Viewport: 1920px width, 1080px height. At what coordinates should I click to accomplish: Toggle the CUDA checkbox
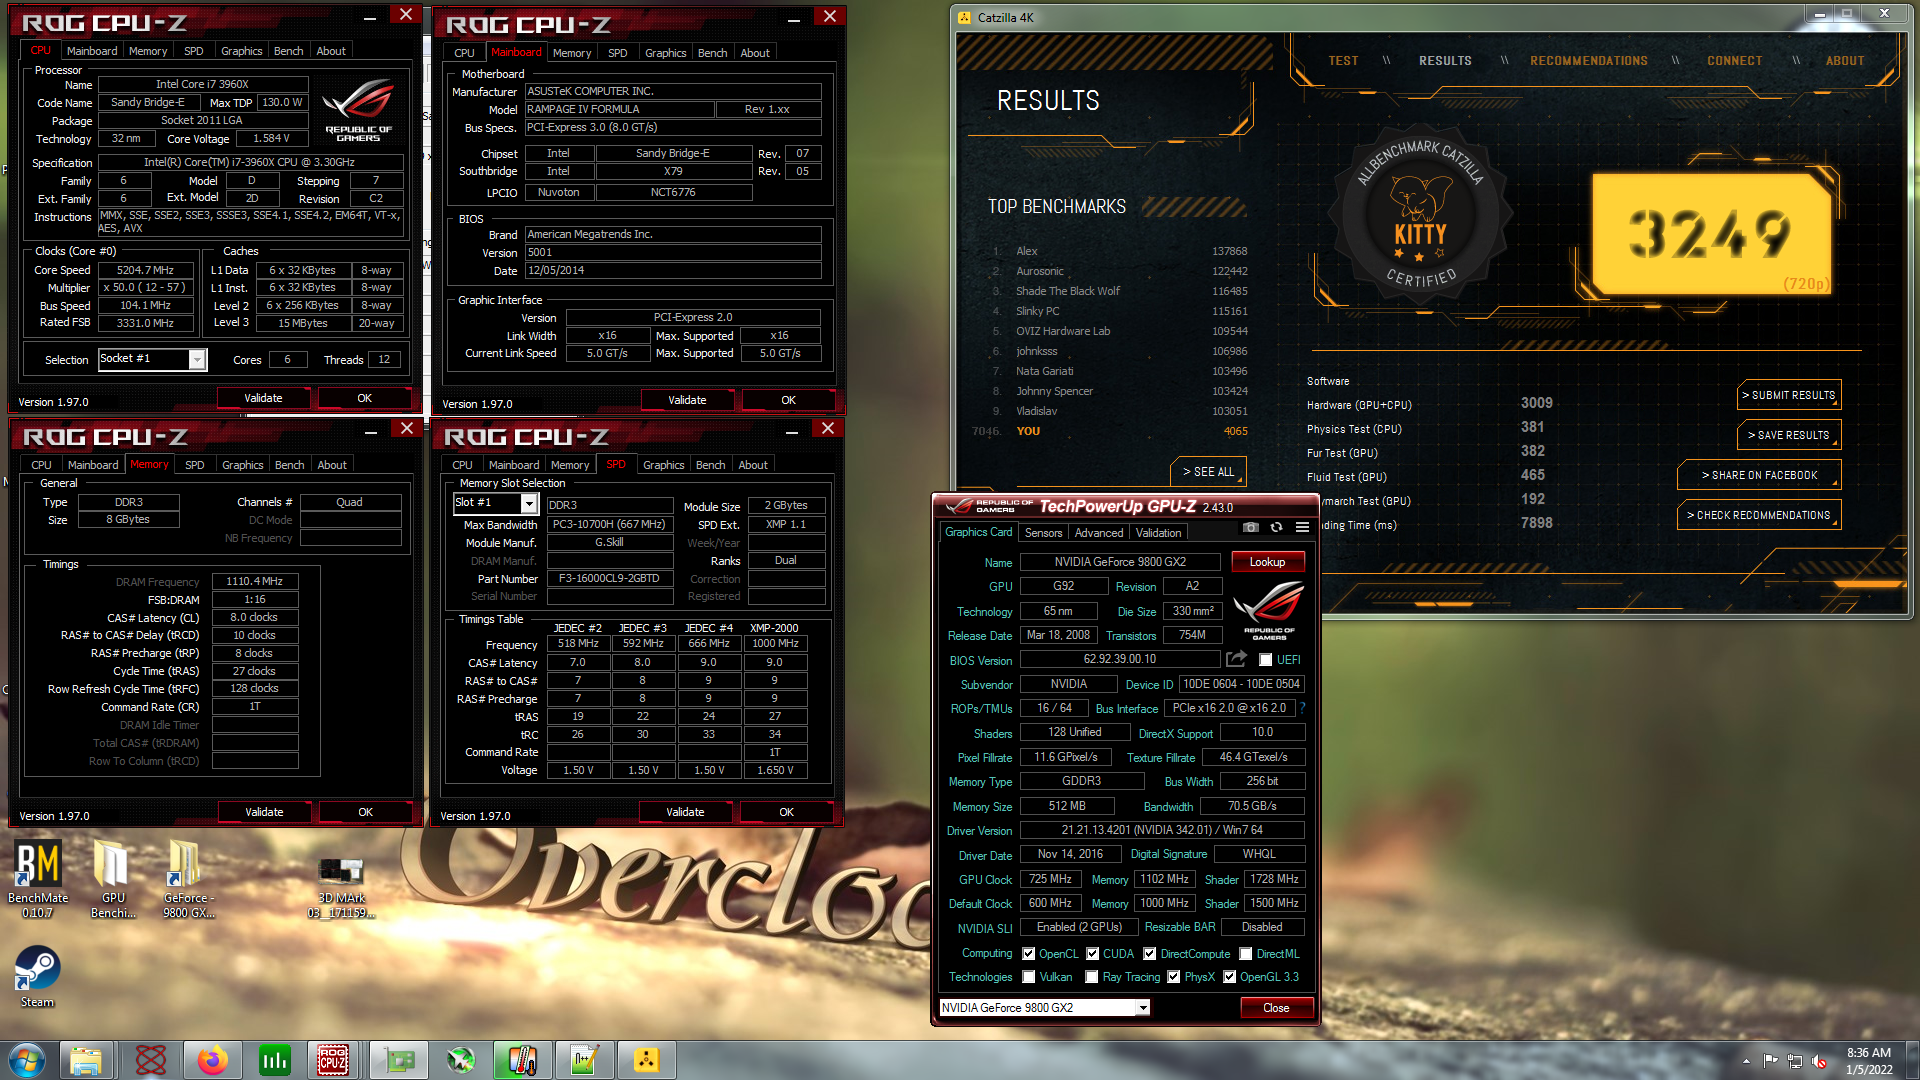tap(1092, 954)
